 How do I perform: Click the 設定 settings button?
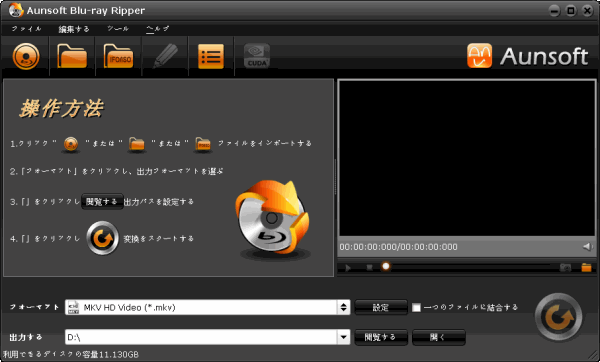coord(381,307)
